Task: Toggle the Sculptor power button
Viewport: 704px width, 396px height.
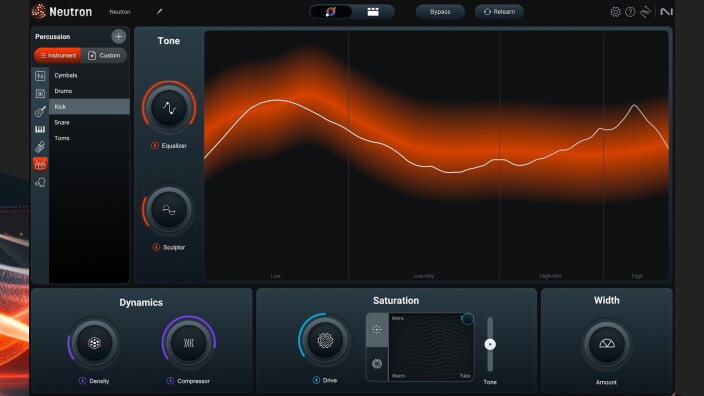Action: [156, 247]
